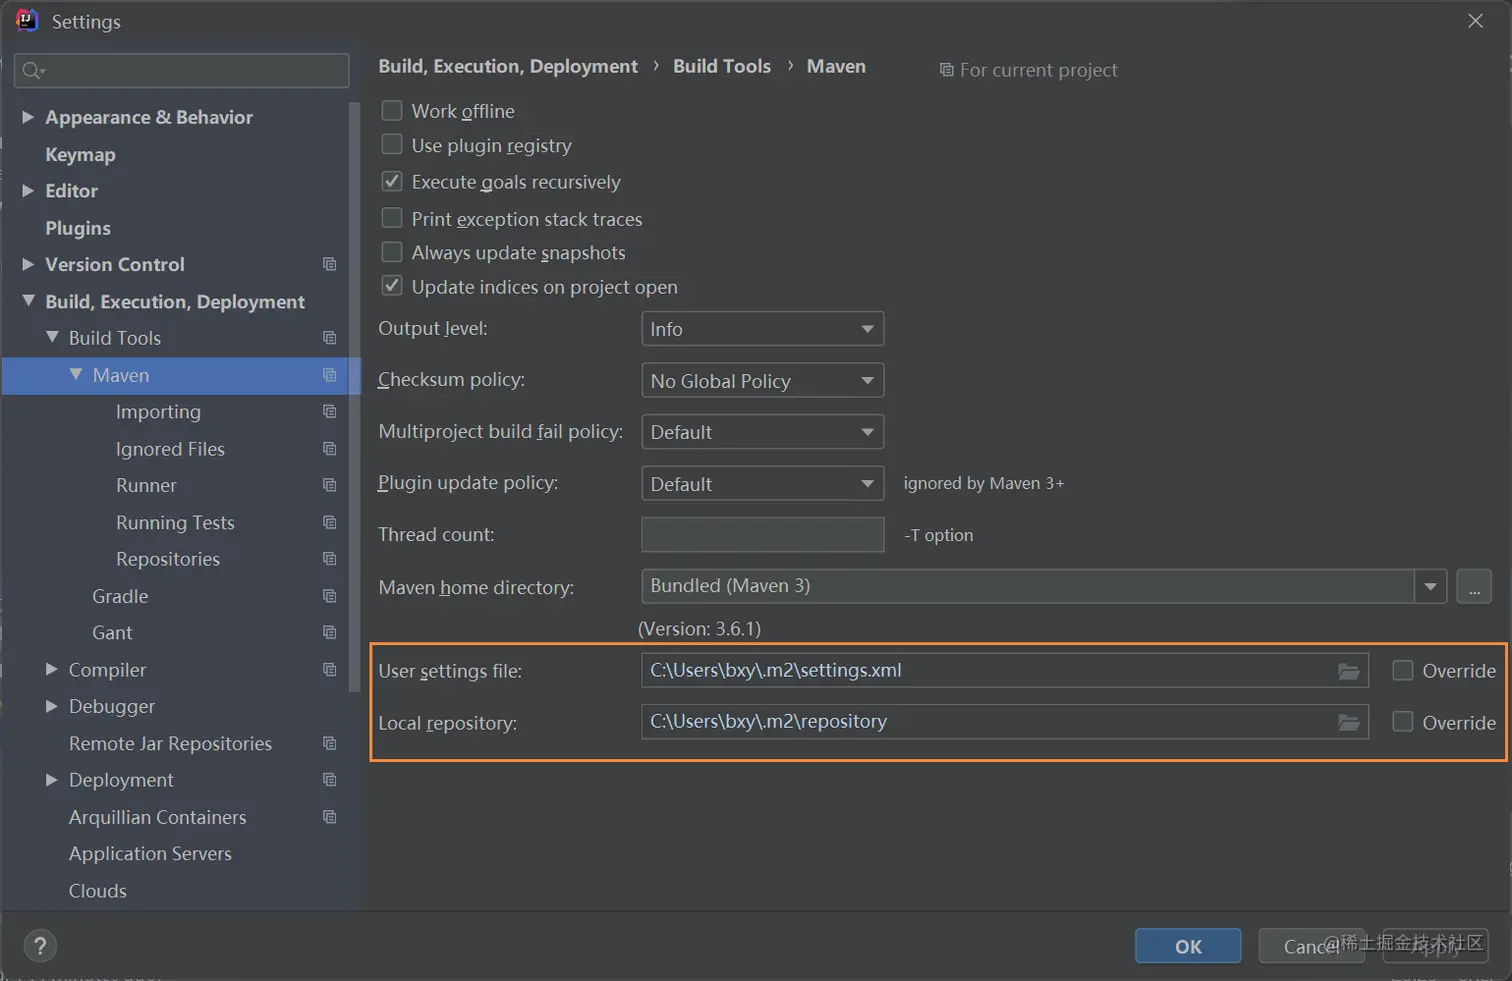
Task: Open help with the question mark icon
Action: click(x=40, y=946)
